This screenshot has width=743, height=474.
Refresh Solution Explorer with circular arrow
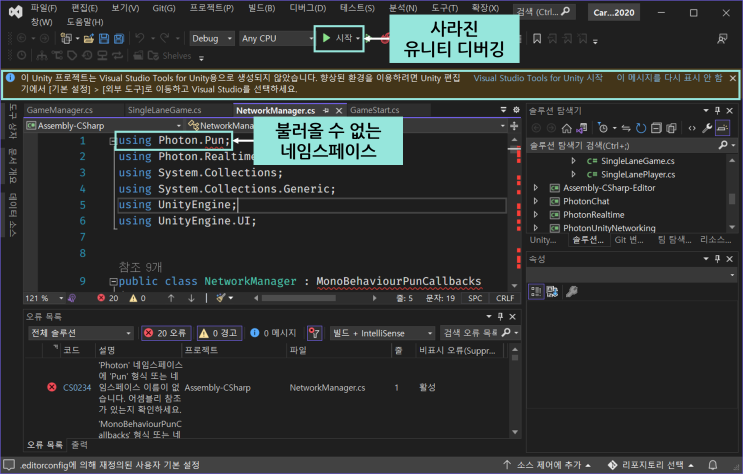point(641,128)
